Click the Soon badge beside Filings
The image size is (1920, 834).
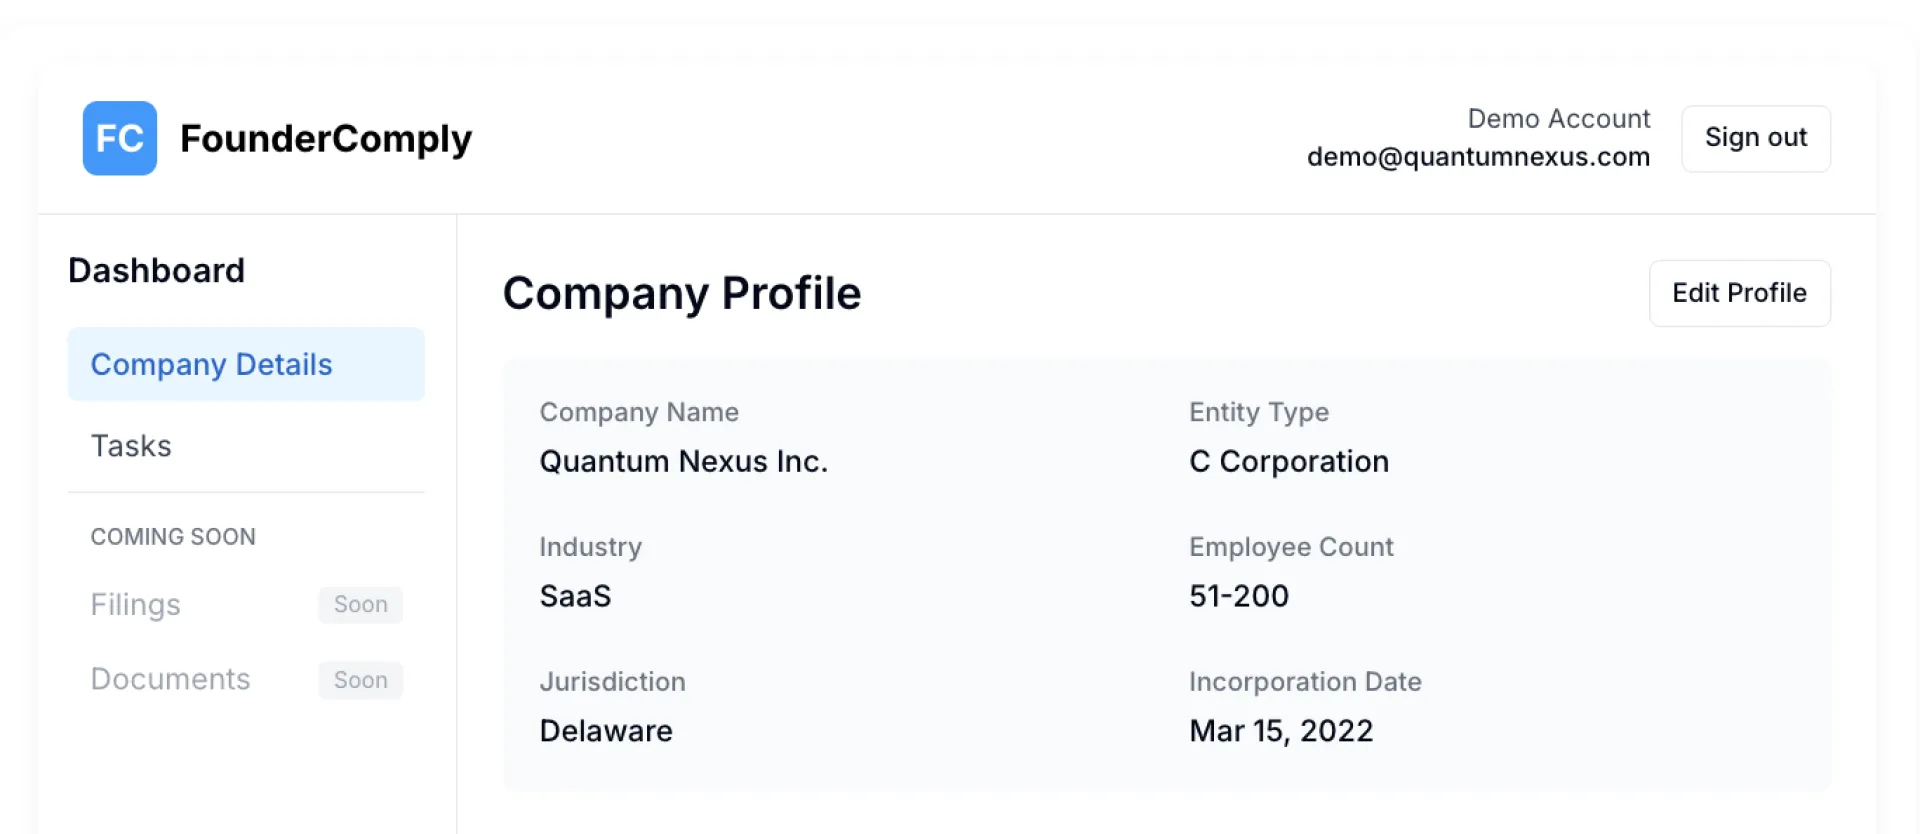pyautogui.click(x=360, y=605)
